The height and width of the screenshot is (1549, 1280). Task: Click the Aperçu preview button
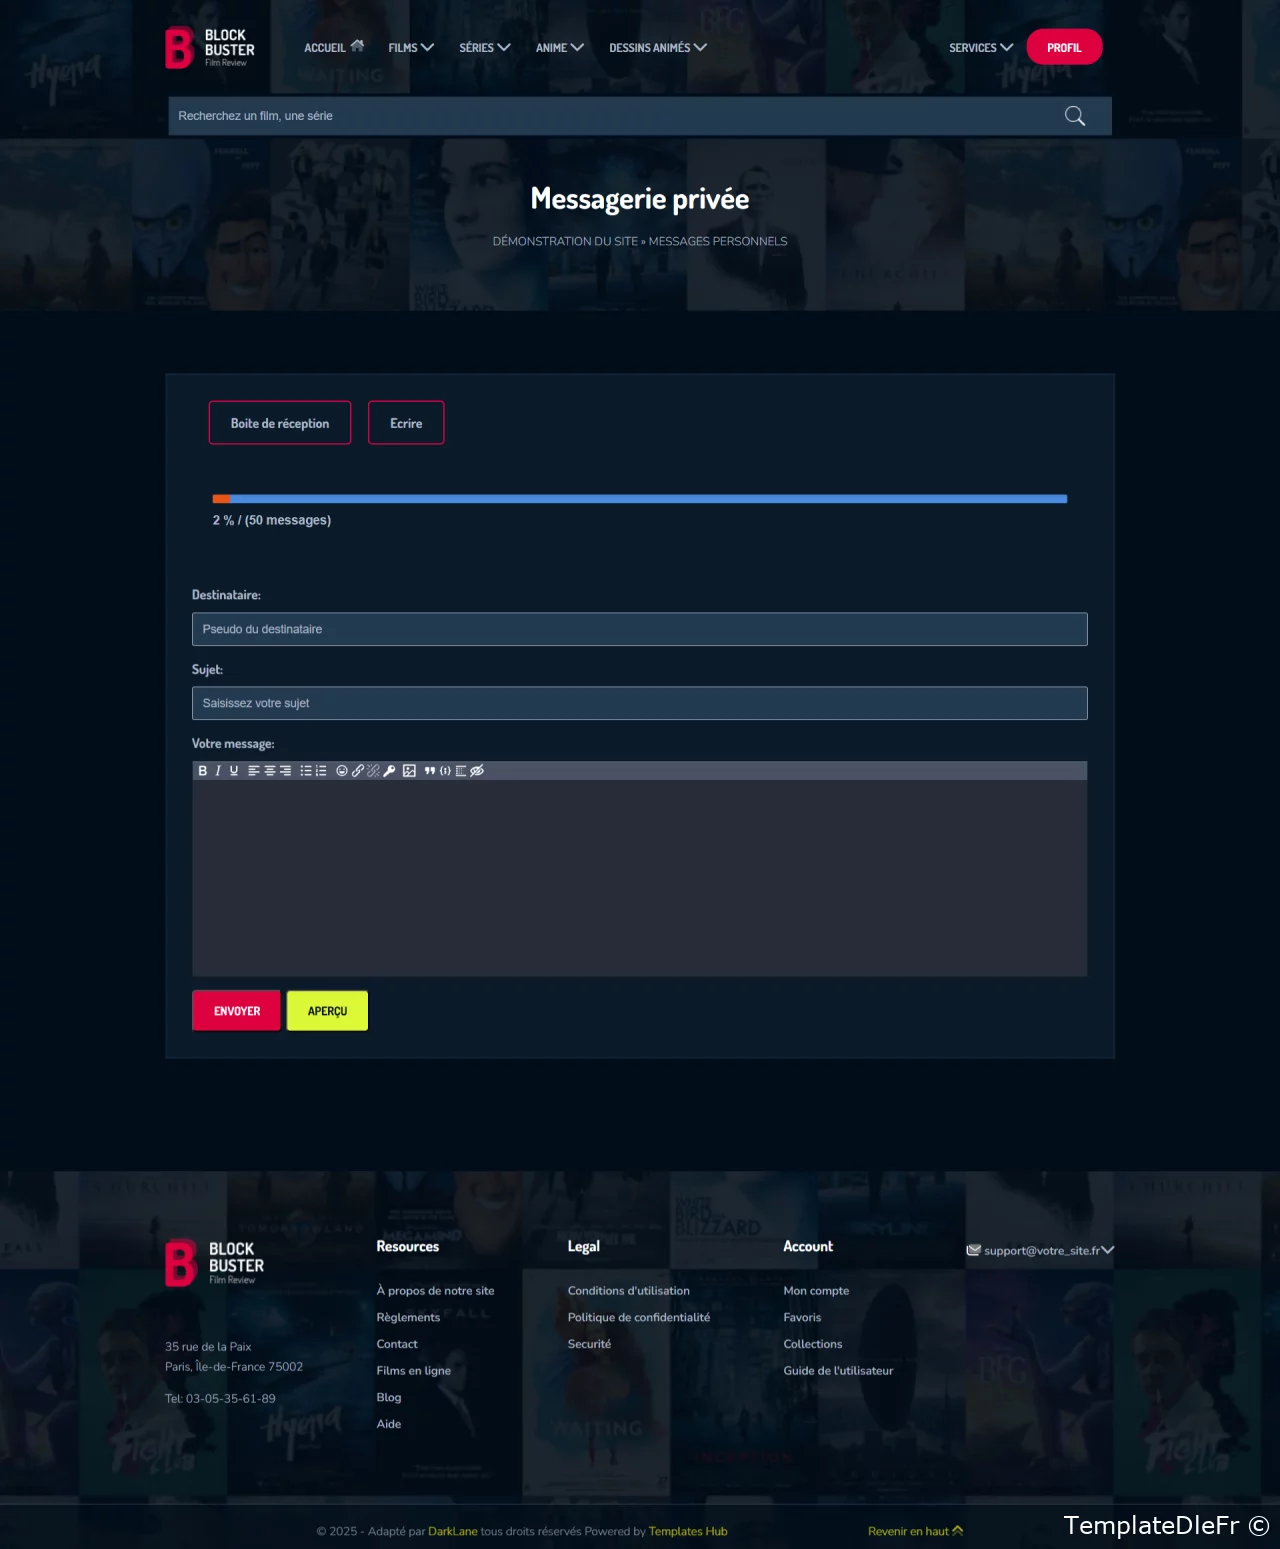coord(327,1011)
